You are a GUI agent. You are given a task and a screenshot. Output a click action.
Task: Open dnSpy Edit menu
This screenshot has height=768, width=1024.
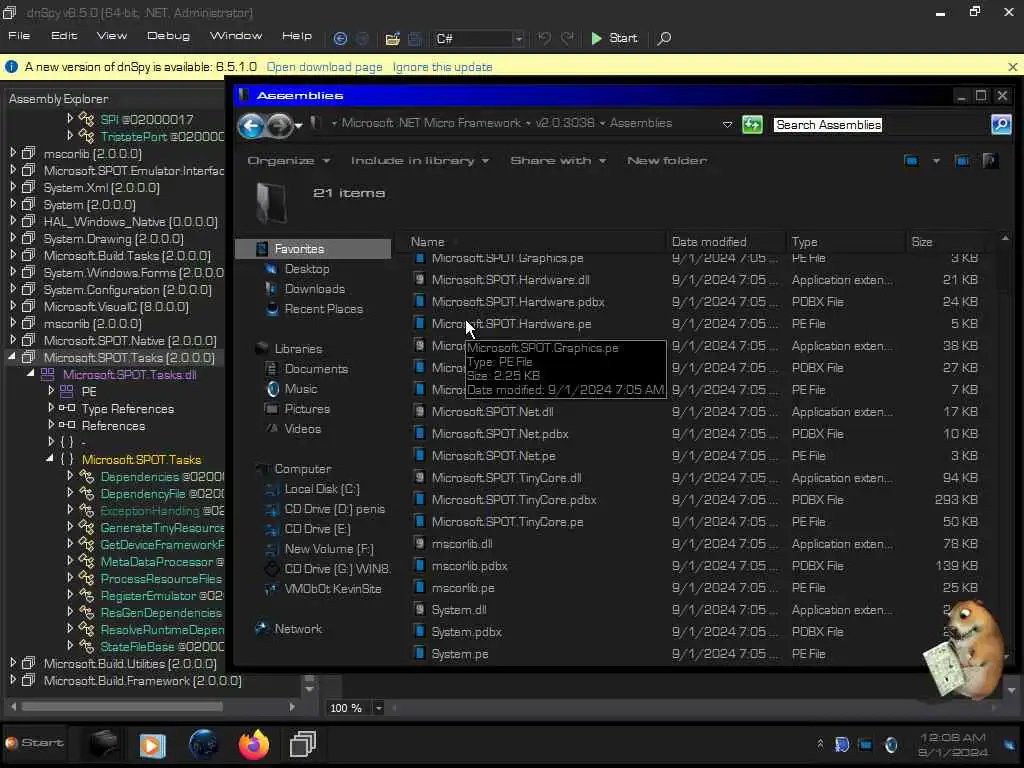[64, 36]
